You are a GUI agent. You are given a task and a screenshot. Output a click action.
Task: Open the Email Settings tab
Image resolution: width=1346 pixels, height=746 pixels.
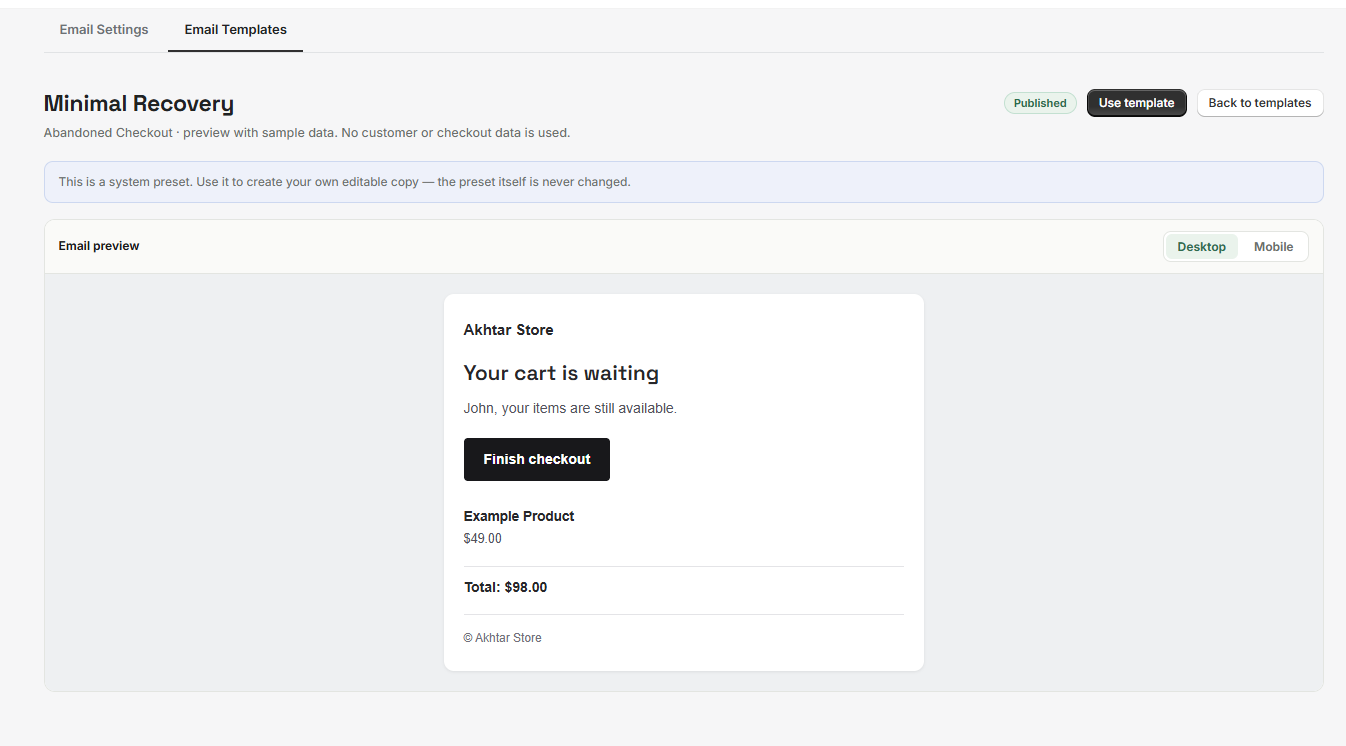[104, 29]
